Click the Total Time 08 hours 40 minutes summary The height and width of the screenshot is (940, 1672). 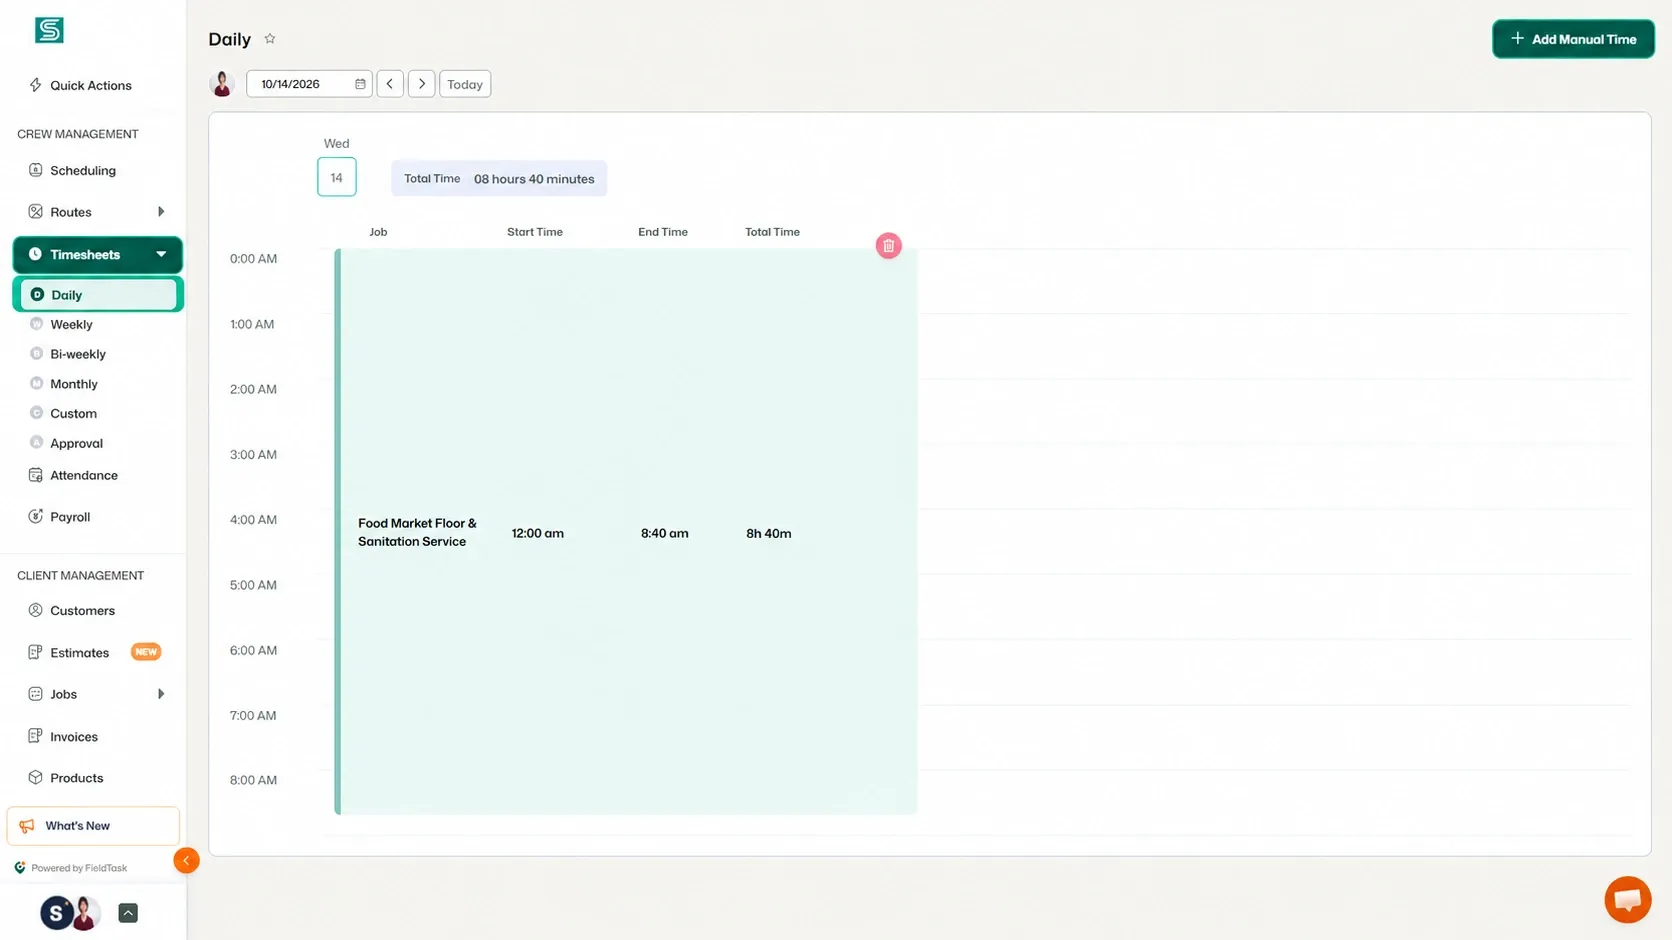pos(499,178)
